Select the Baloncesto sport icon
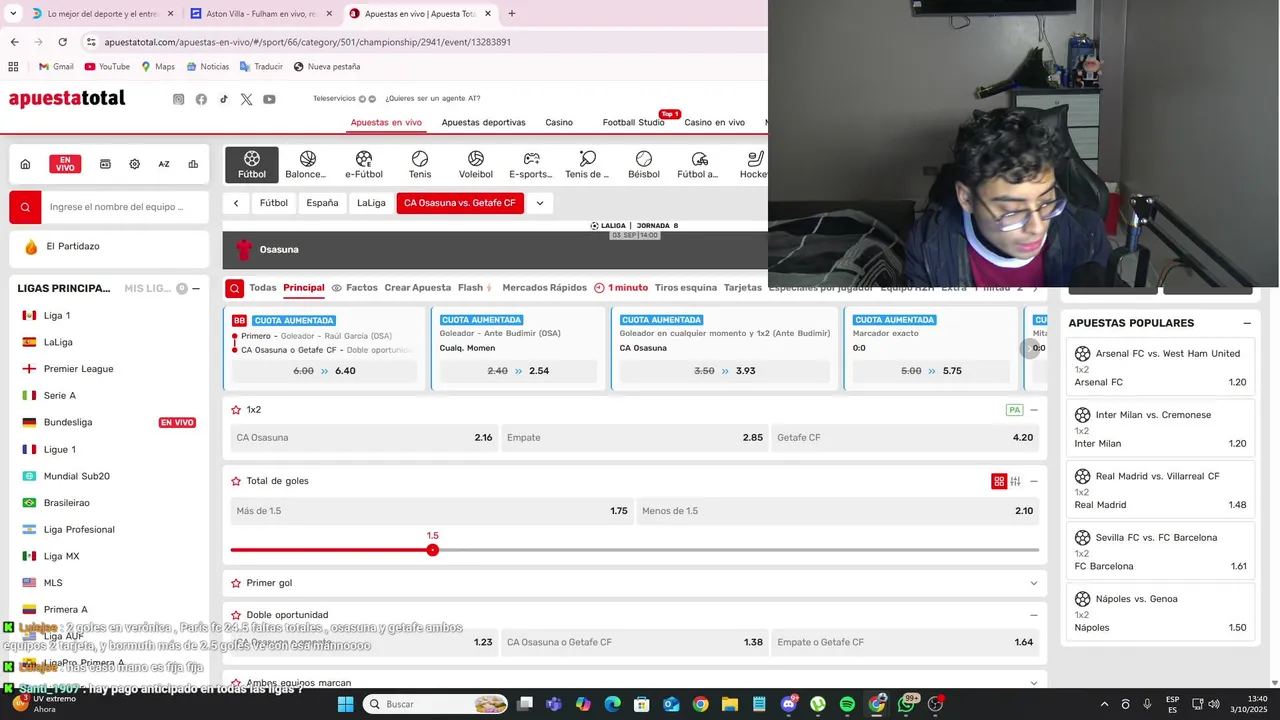 tap(307, 165)
